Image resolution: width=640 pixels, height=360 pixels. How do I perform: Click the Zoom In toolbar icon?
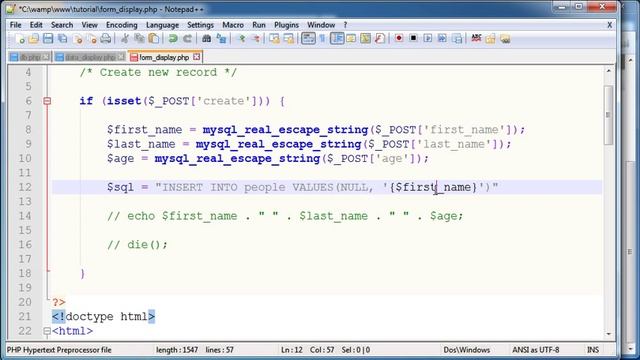(241, 39)
